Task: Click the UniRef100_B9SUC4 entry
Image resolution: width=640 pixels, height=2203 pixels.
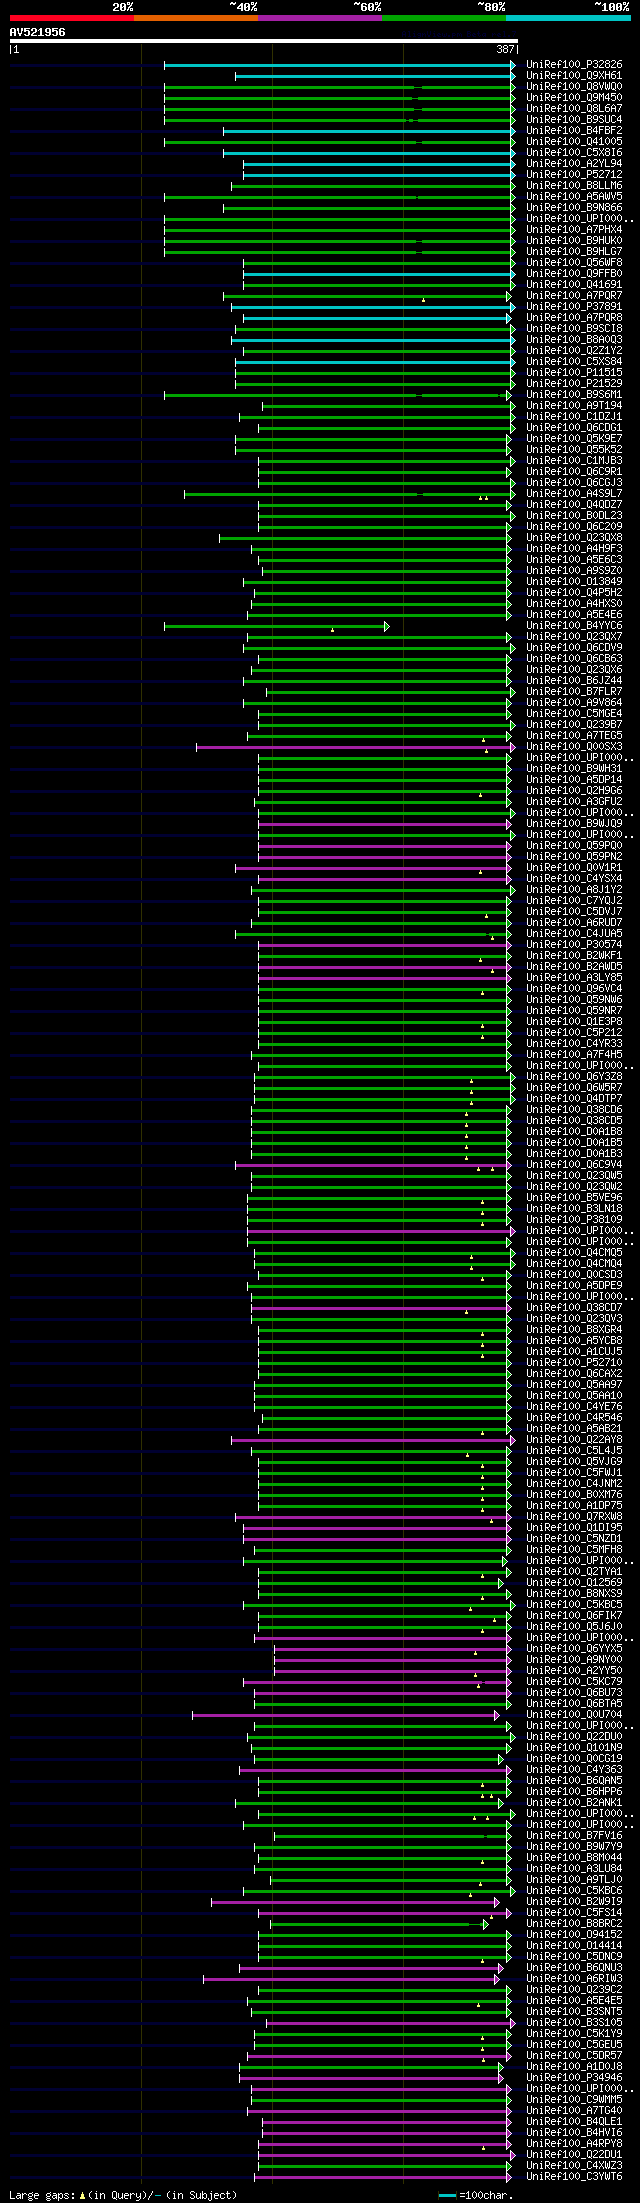Action: (x=574, y=120)
